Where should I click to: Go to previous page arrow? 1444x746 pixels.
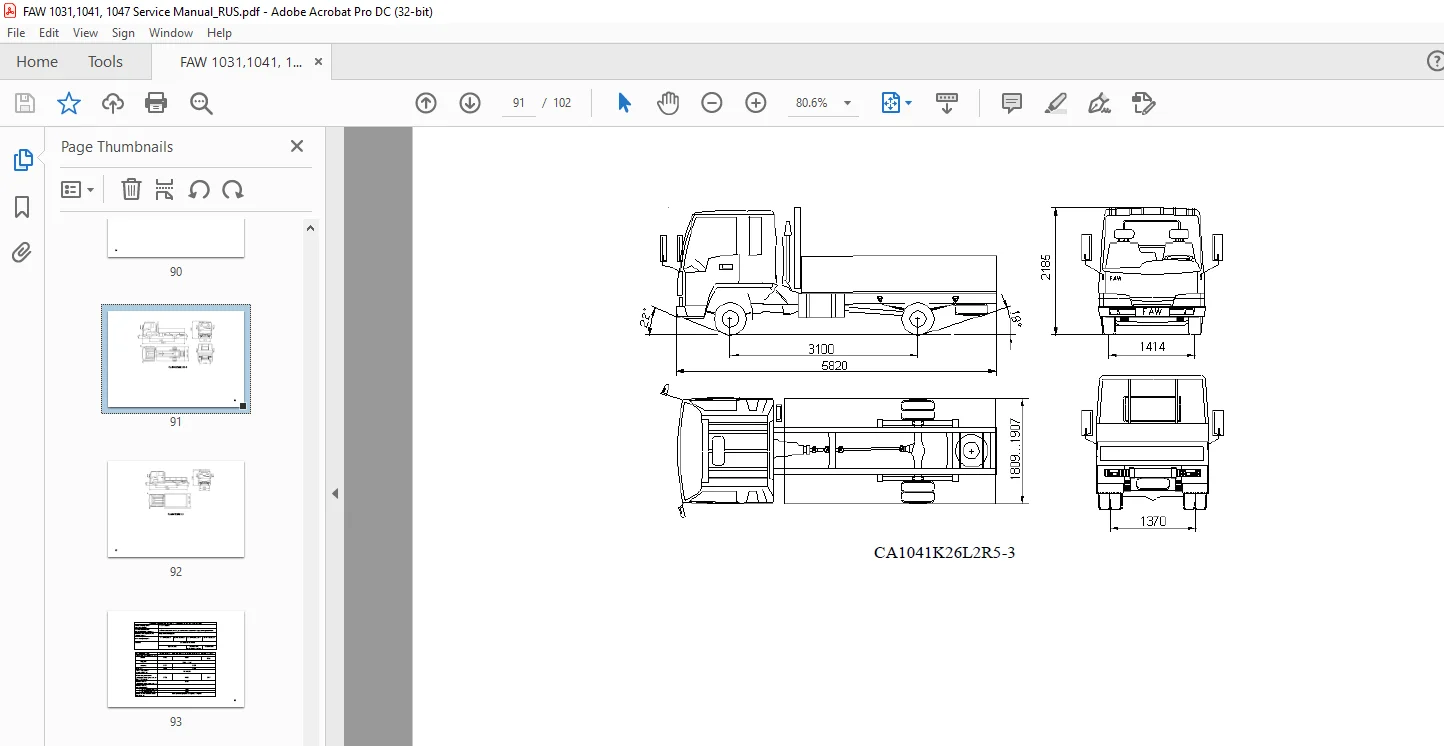tap(426, 103)
